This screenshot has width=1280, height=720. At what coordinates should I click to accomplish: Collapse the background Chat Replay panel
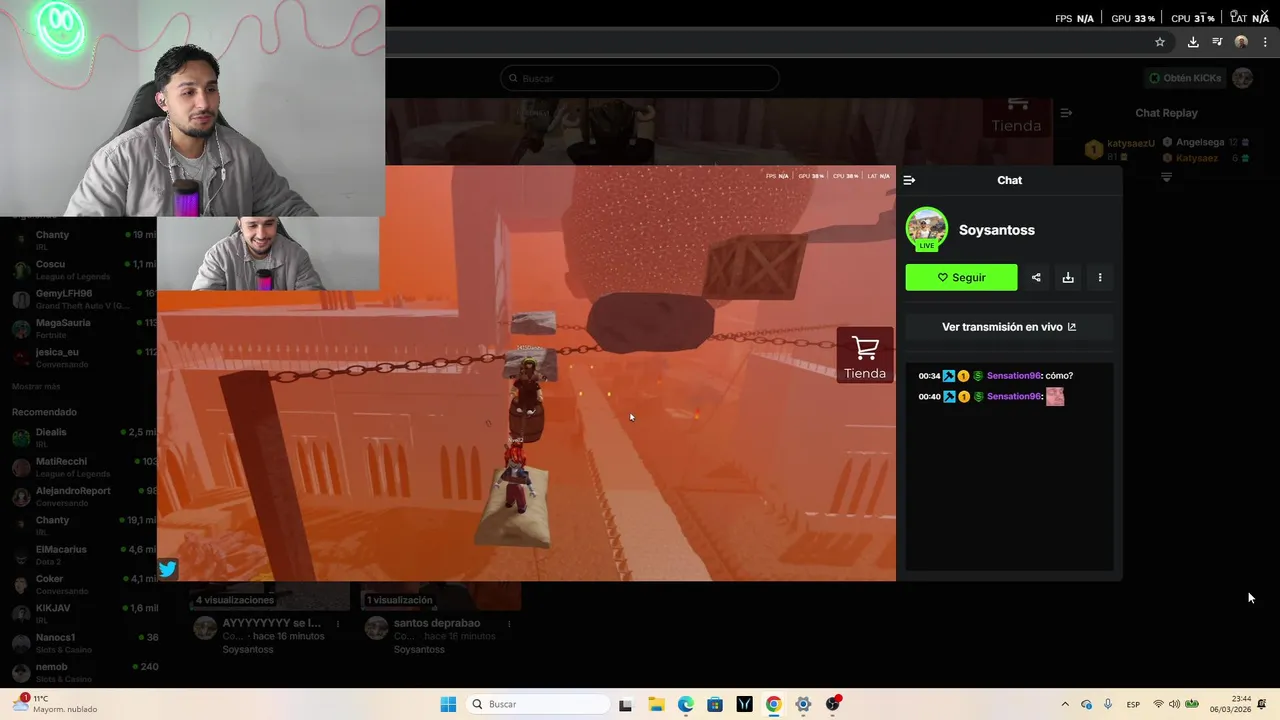[1066, 113]
